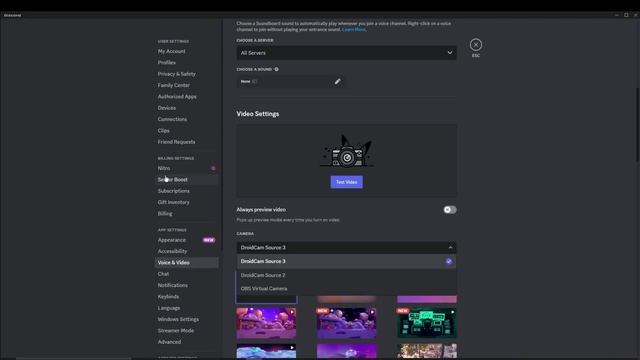Viewport: 640px width, 360px height.
Task: Click the settings page vertical scrollbar
Action: (637, 124)
